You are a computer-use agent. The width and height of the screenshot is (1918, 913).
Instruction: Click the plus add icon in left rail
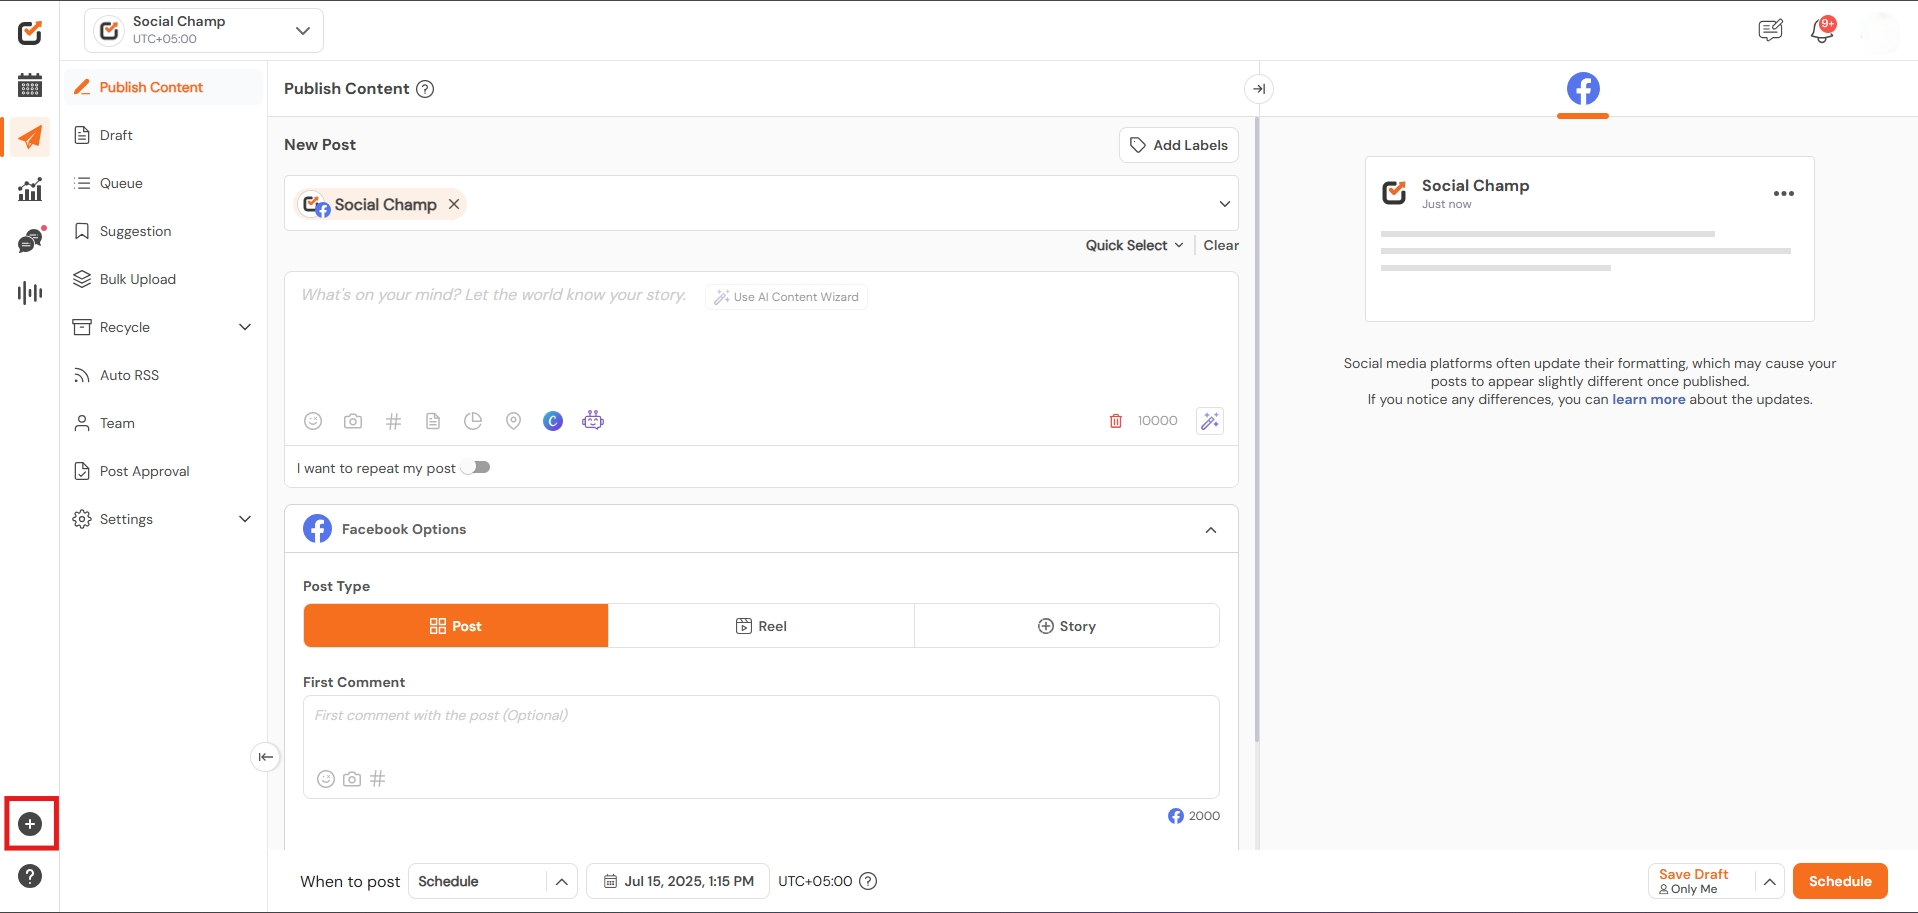(x=30, y=824)
